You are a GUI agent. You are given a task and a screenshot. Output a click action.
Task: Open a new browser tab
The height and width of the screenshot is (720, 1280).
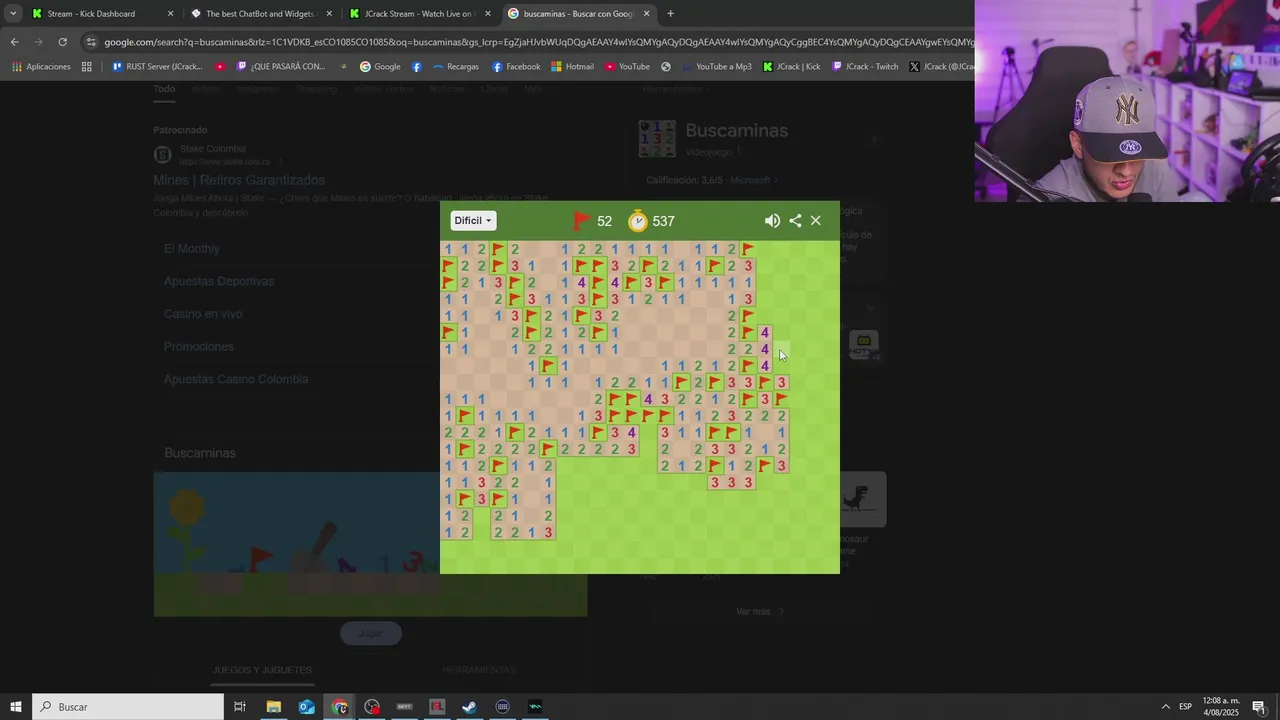(670, 14)
